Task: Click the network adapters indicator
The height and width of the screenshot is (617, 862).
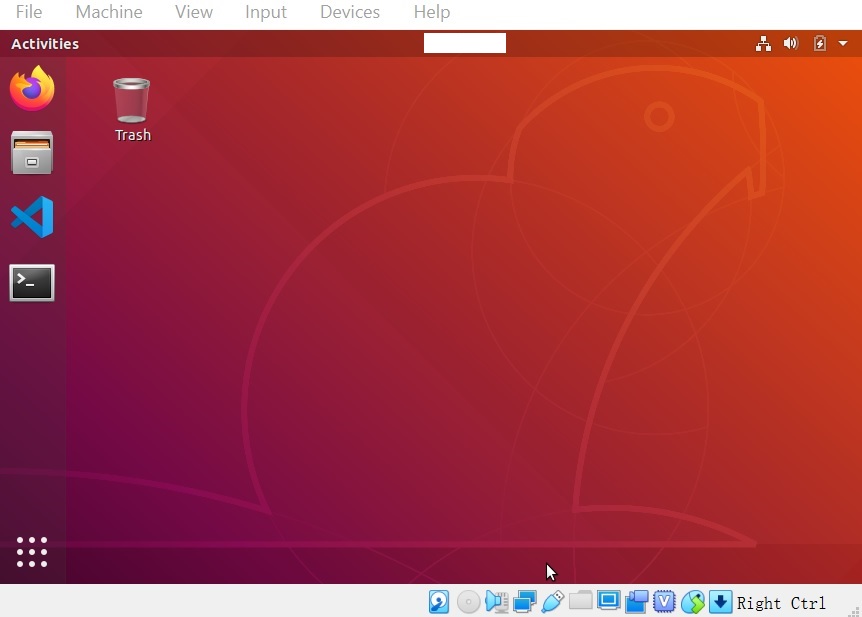Action: (524, 602)
